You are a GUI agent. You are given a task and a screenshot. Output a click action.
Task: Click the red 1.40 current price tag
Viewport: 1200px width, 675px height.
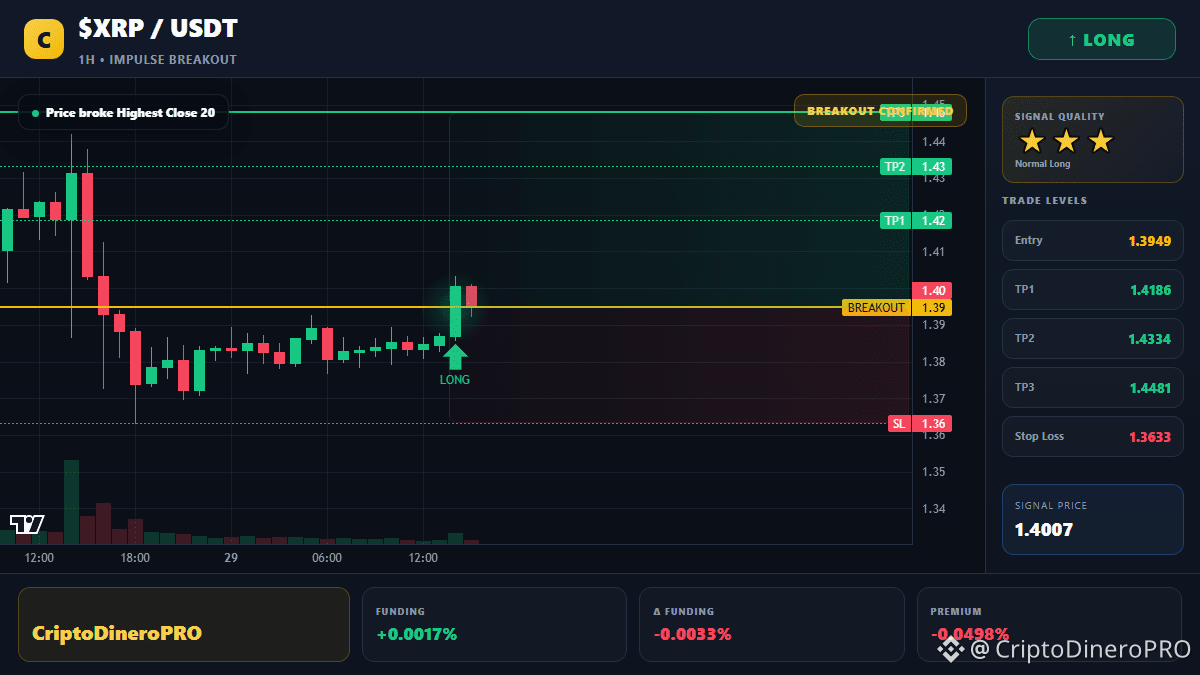click(x=932, y=290)
